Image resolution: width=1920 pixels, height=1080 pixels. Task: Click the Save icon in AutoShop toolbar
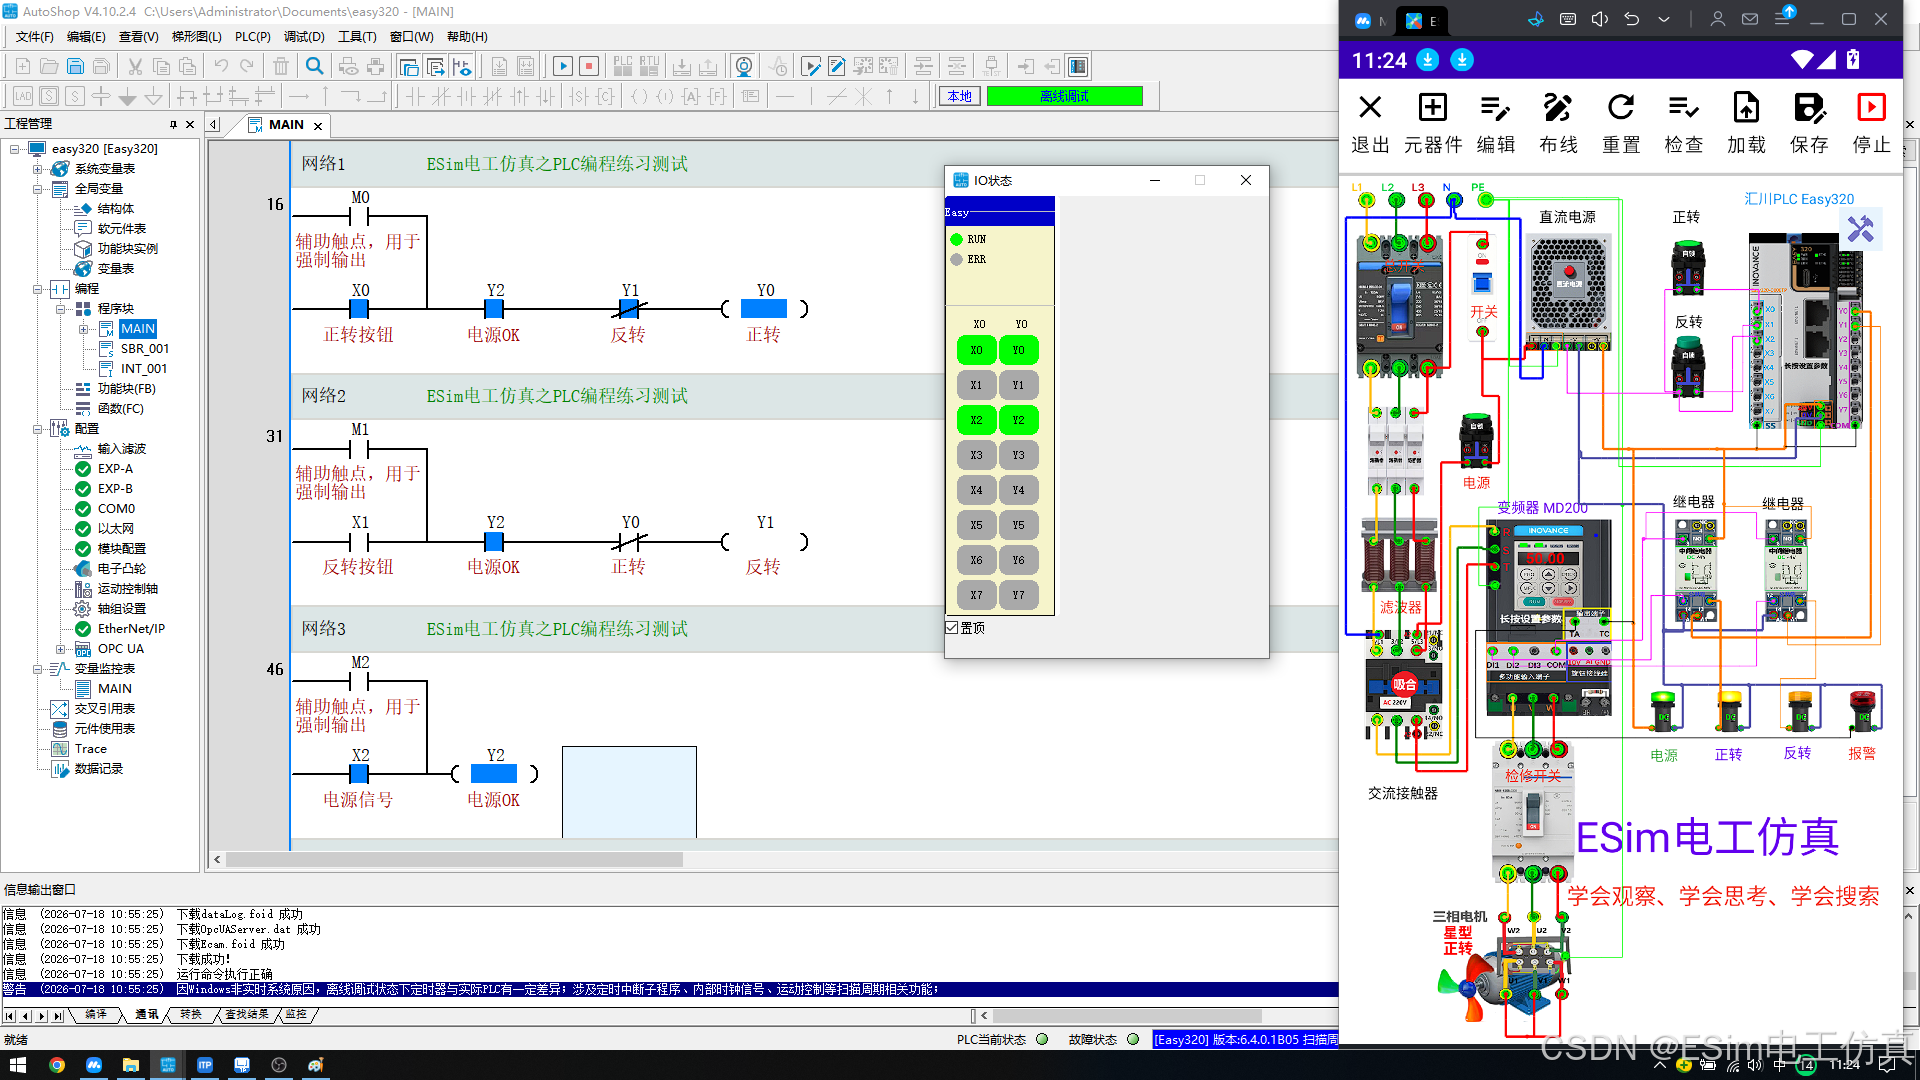[75, 67]
